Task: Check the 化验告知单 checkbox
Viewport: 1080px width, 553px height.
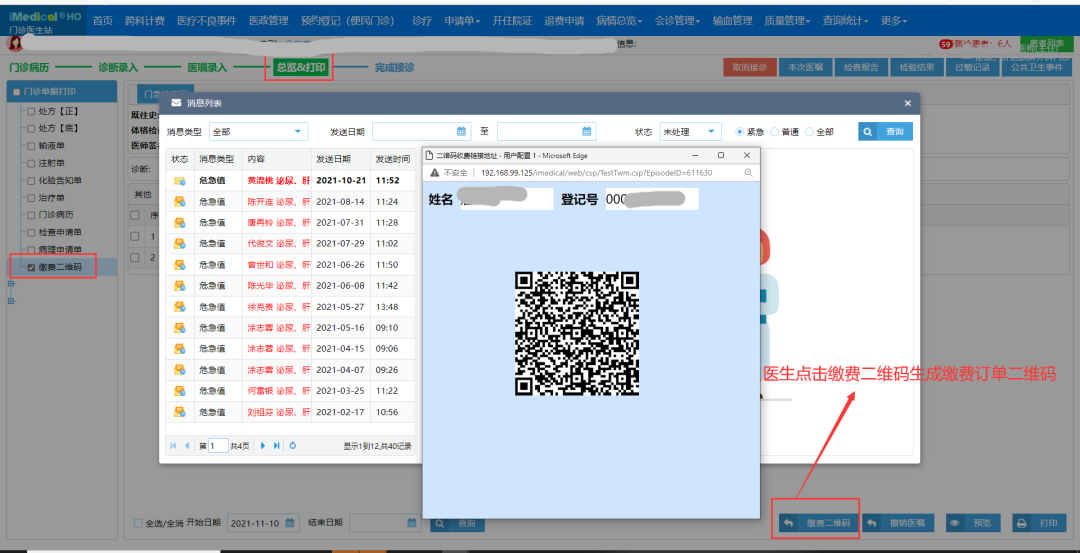Action: pos(31,180)
